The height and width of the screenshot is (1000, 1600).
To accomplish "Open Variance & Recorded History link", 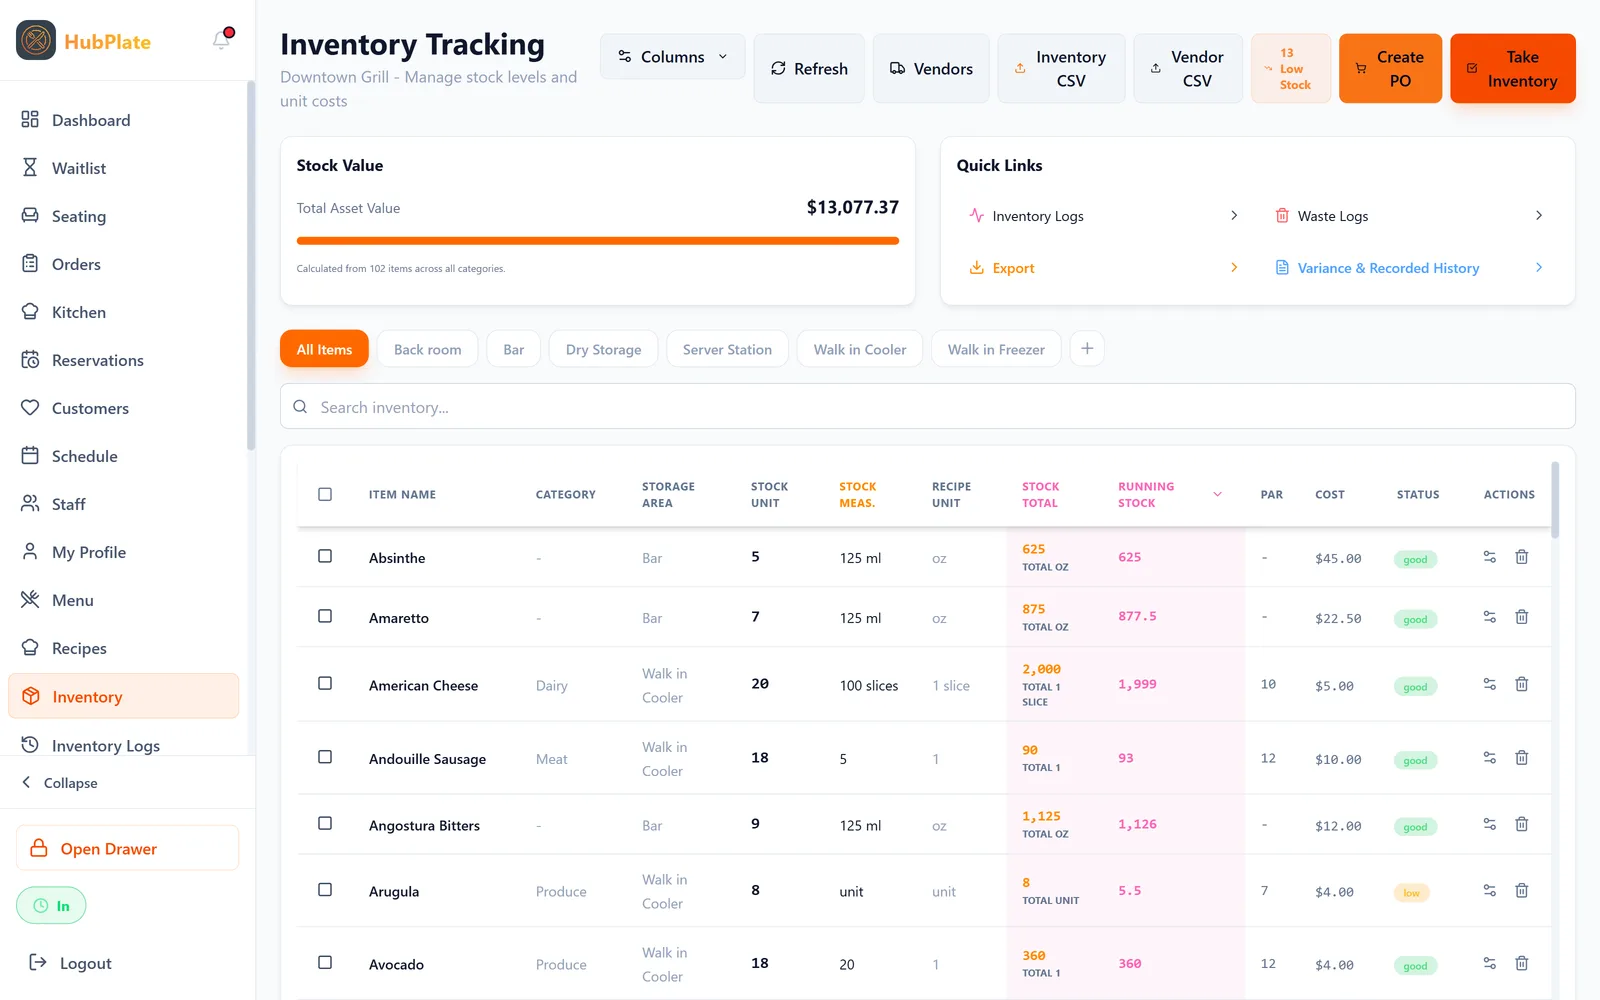I will (1410, 268).
